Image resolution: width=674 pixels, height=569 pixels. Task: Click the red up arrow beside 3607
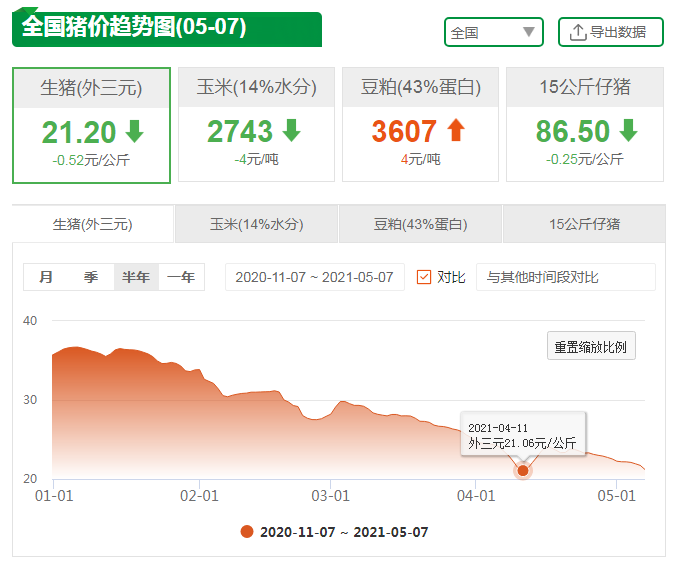456,130
